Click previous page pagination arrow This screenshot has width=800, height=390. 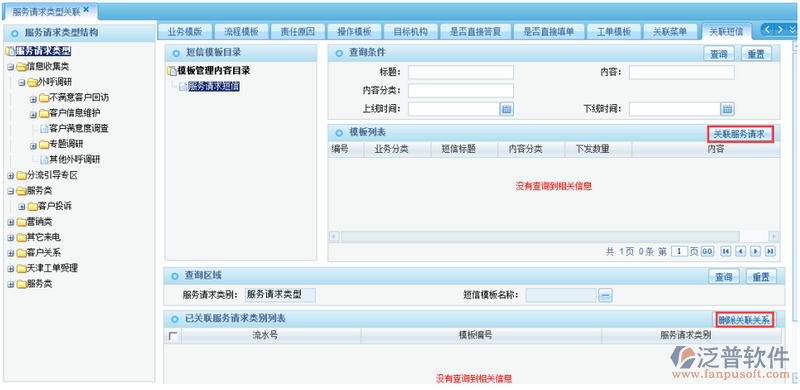(740, 251)
